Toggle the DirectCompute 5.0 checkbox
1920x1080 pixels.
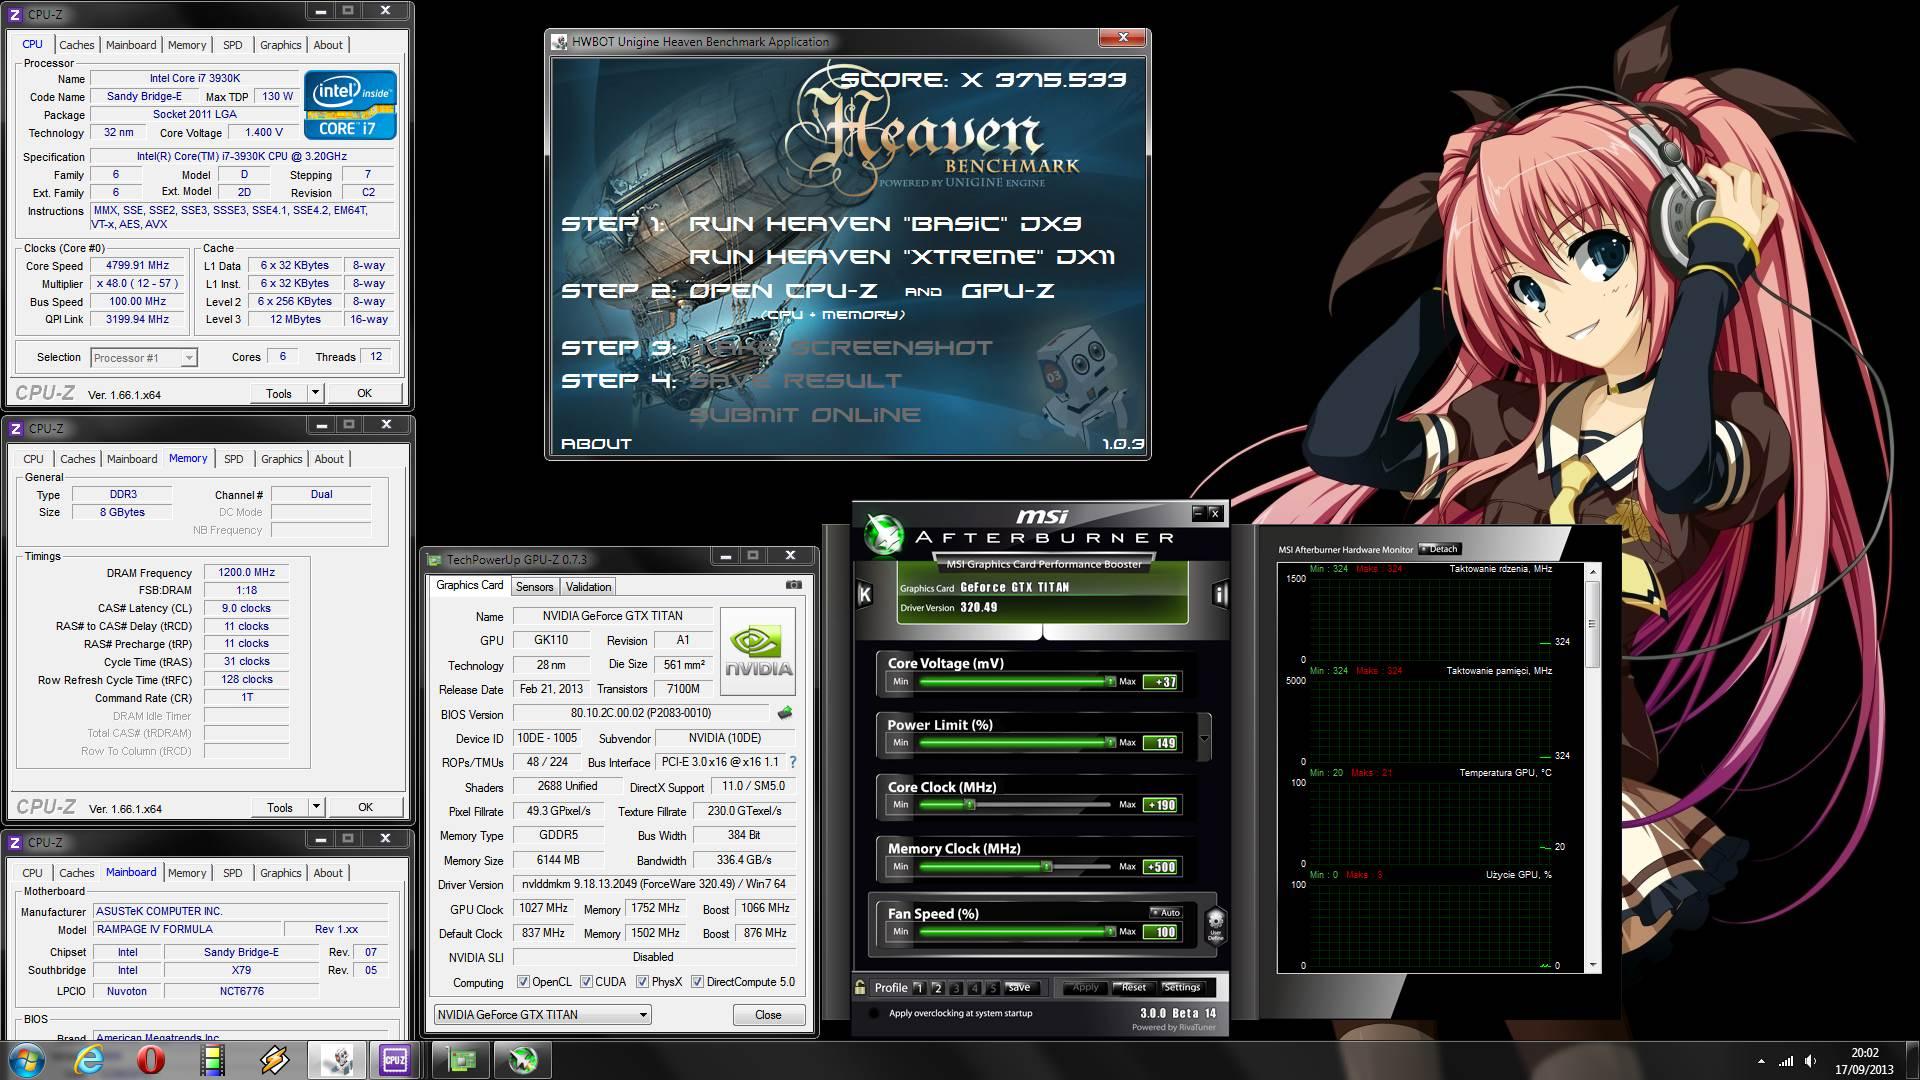click(697, 982)
